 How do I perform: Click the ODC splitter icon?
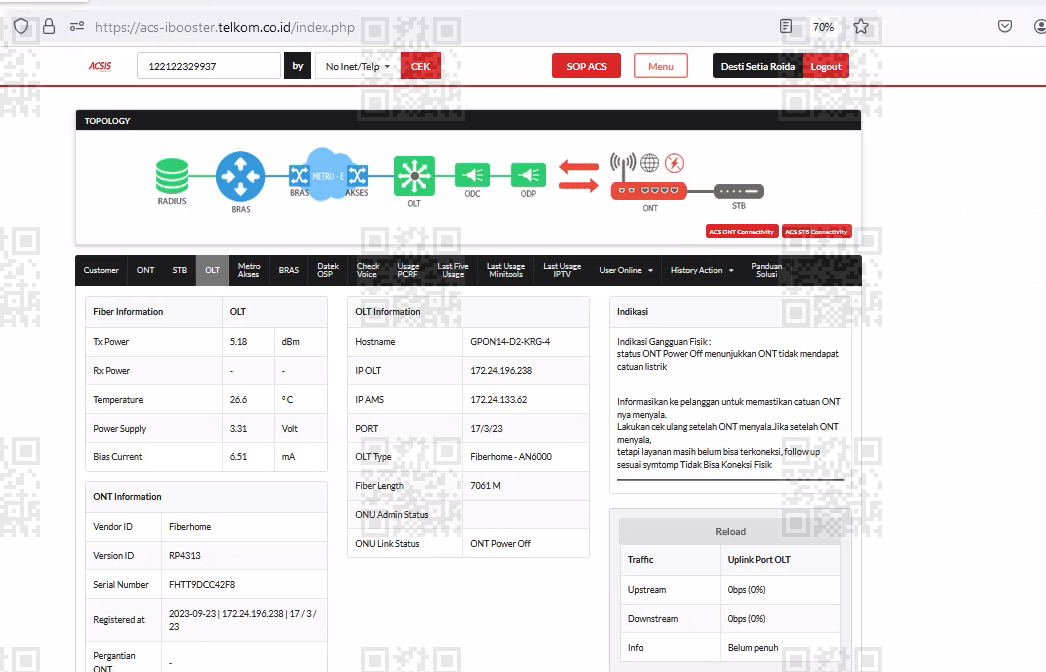pos(472,176)
